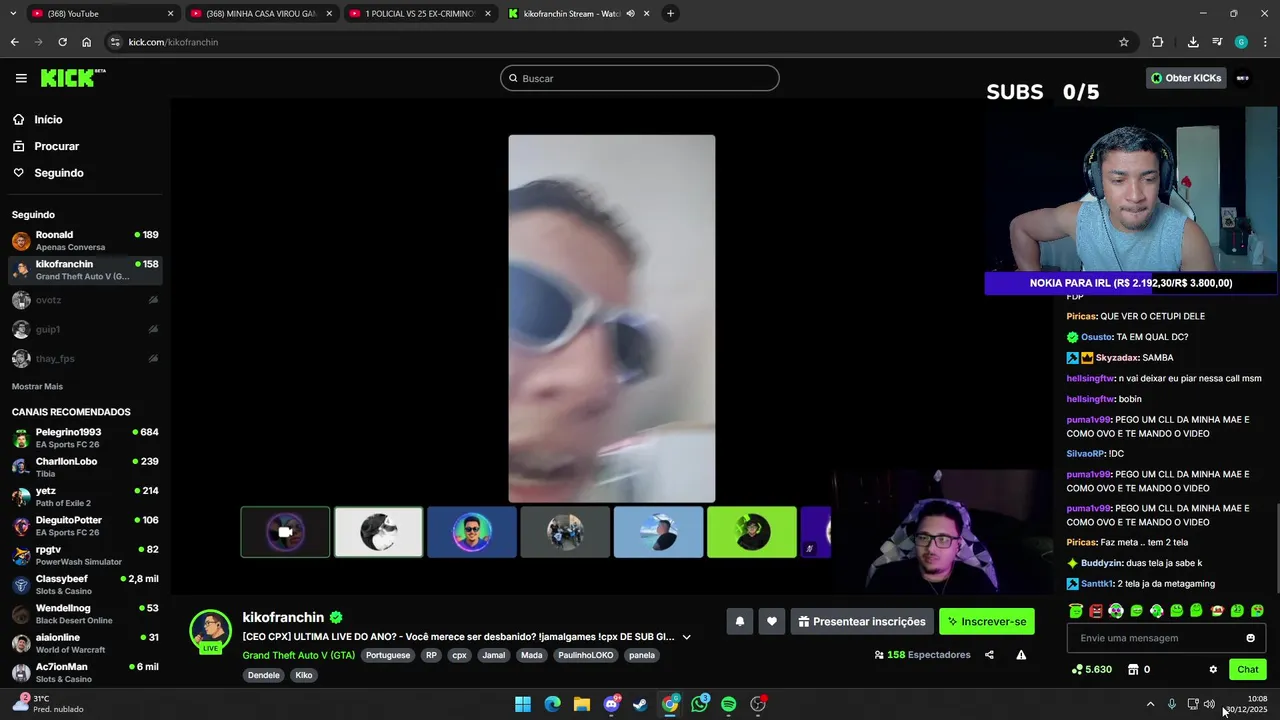Open the Seguindo page

click(x=59, y=173)
